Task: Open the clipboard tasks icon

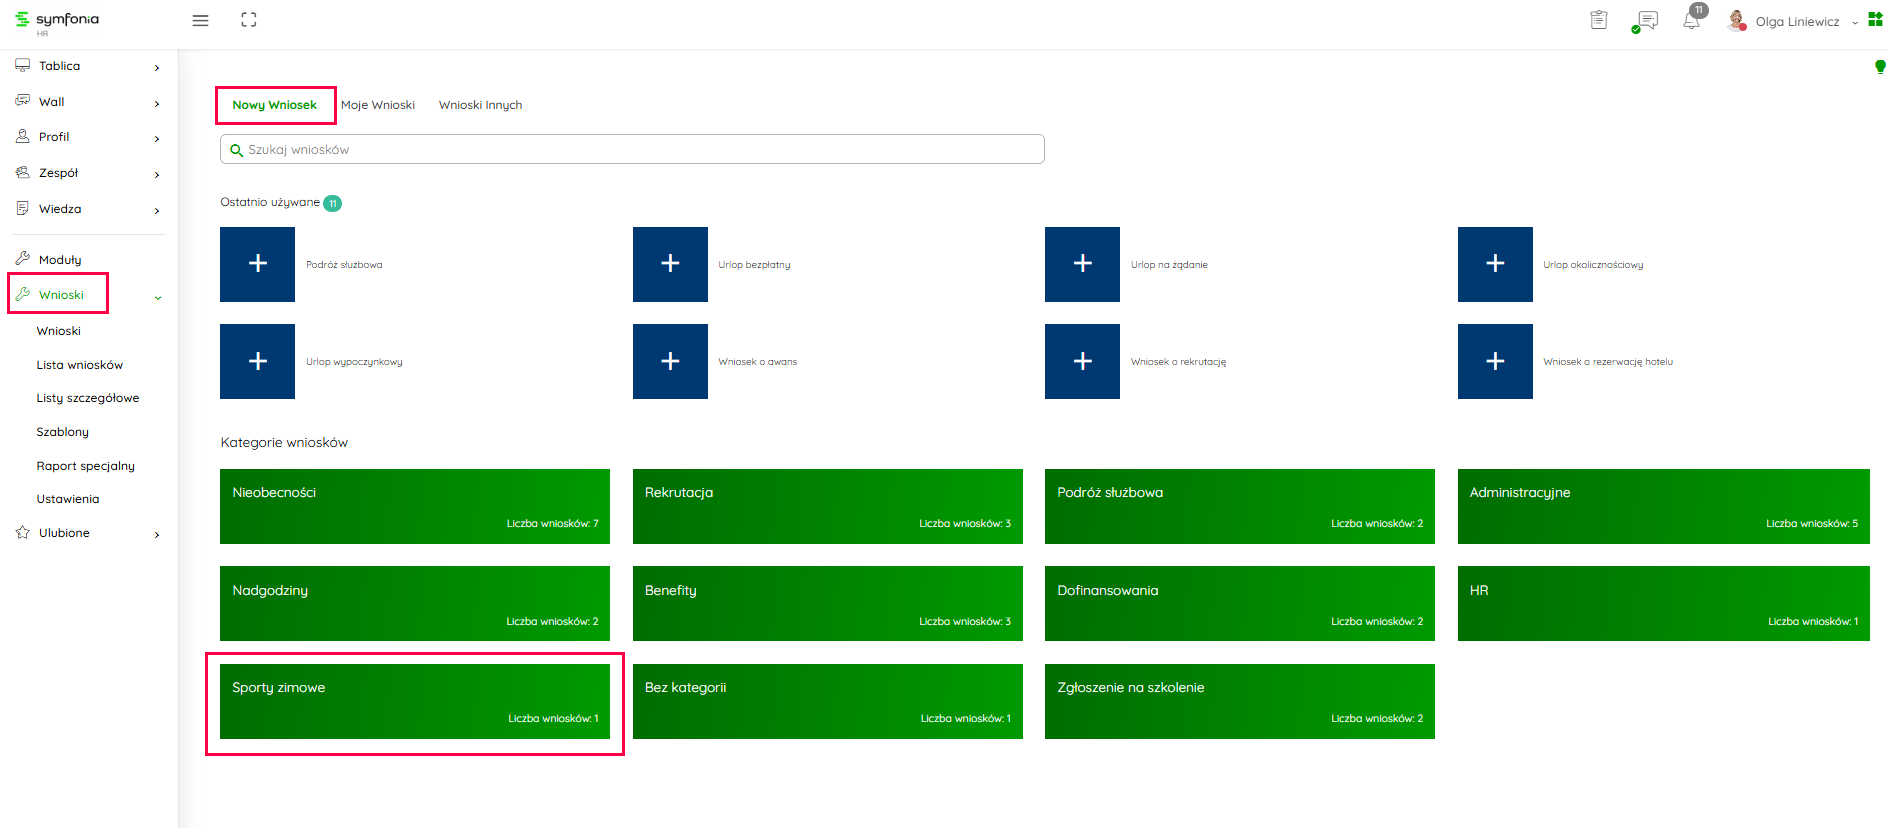Action: (x=1598, y=20)
